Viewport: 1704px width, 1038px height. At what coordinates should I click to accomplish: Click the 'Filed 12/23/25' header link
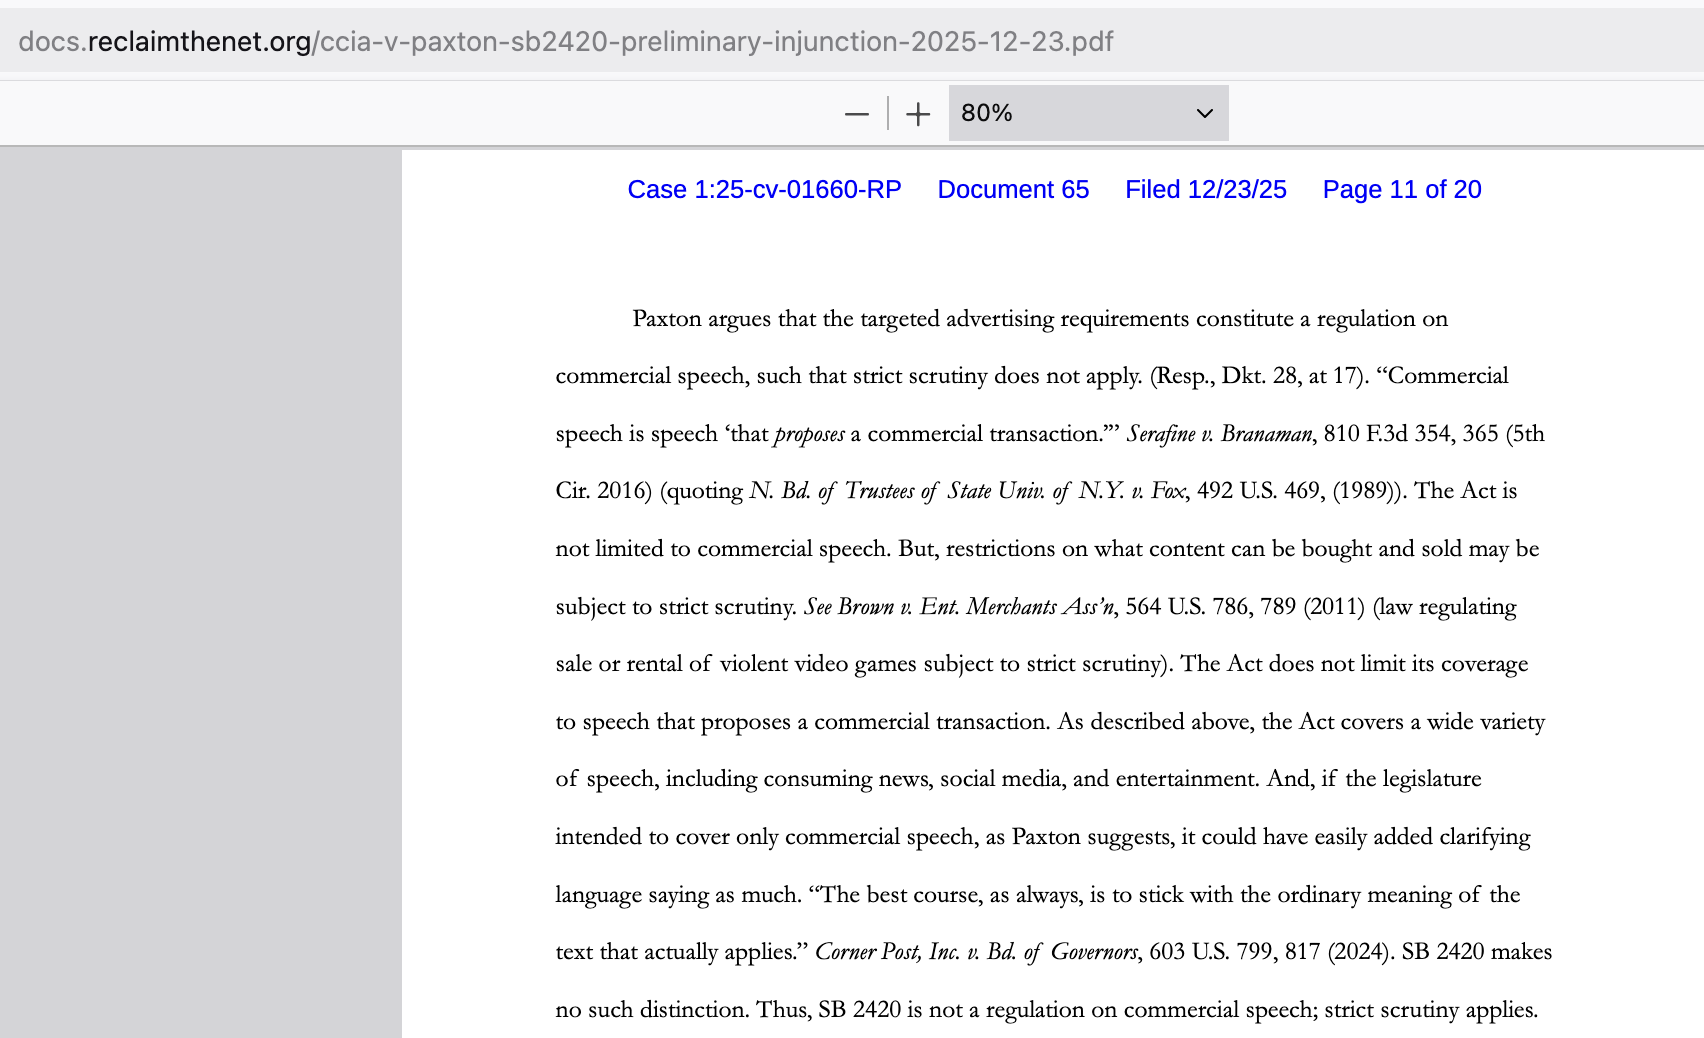pos(1206,190)
